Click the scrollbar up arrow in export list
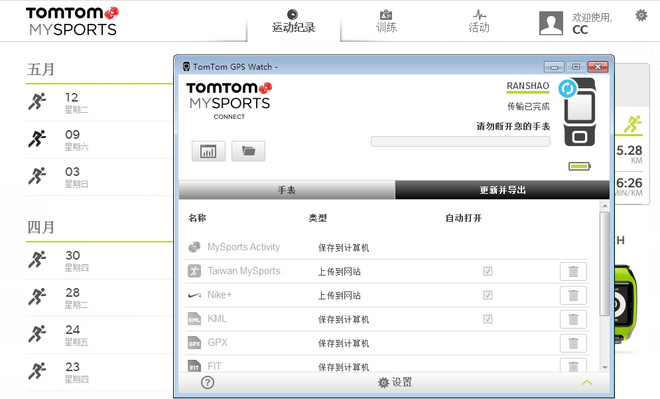 (x=605, y=206)
